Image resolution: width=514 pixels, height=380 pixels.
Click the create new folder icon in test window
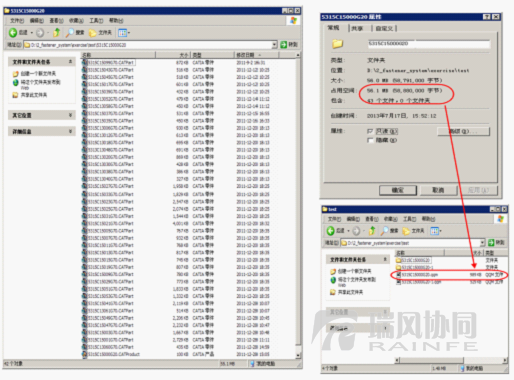pyautogui.click(x=333, y=271)
